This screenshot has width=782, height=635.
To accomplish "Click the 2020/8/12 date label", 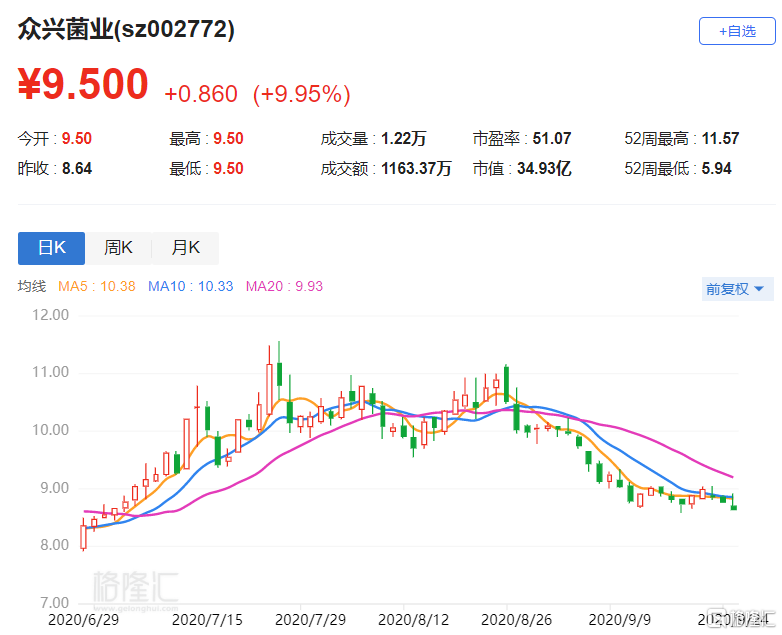I will tap(413, 620).
